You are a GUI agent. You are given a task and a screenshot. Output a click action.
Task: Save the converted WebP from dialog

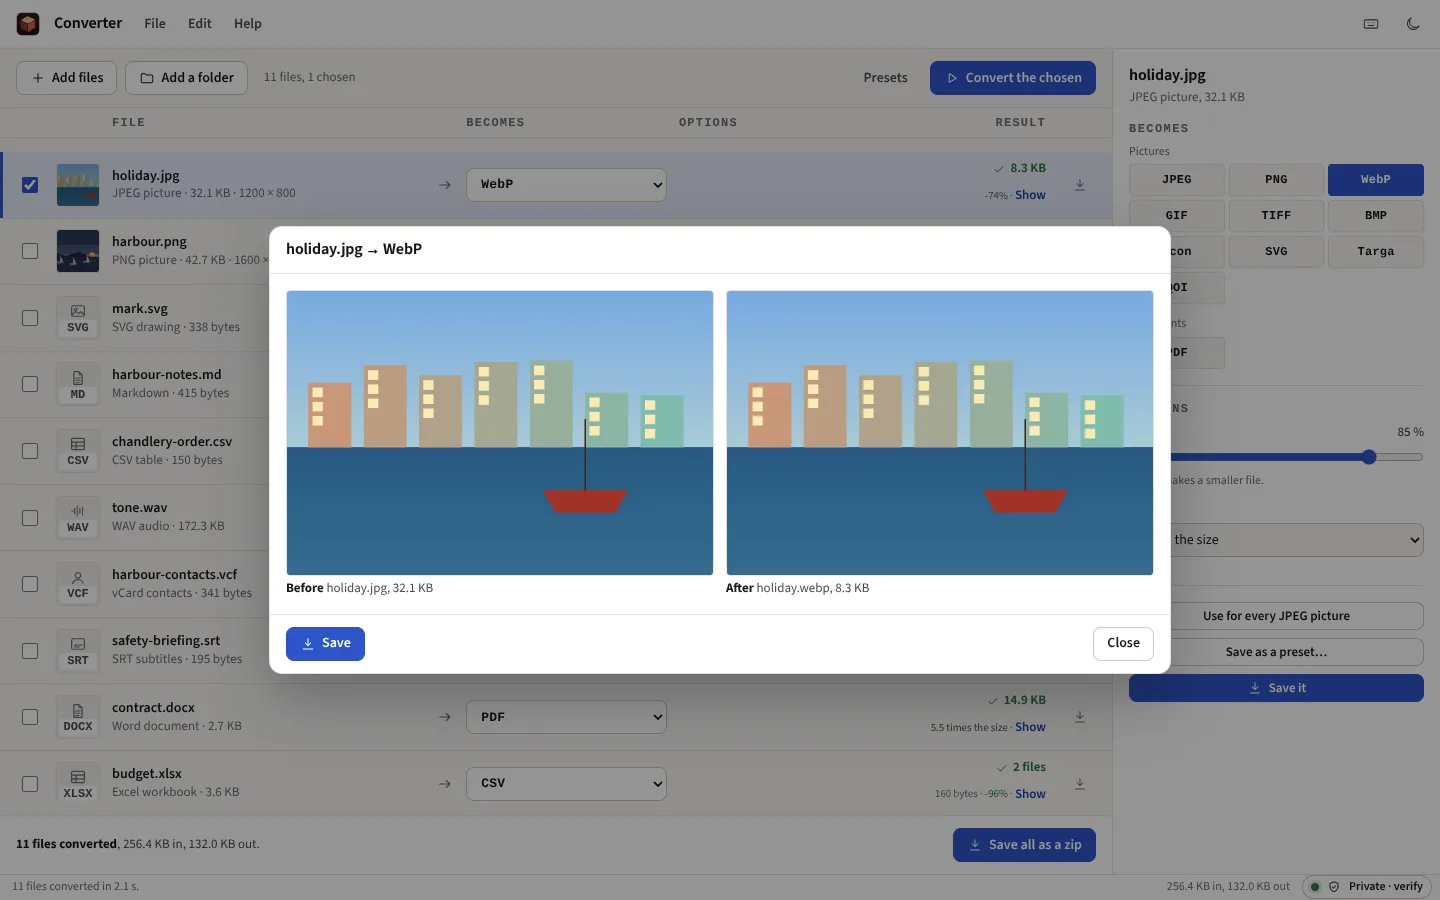tap(325, 644)
